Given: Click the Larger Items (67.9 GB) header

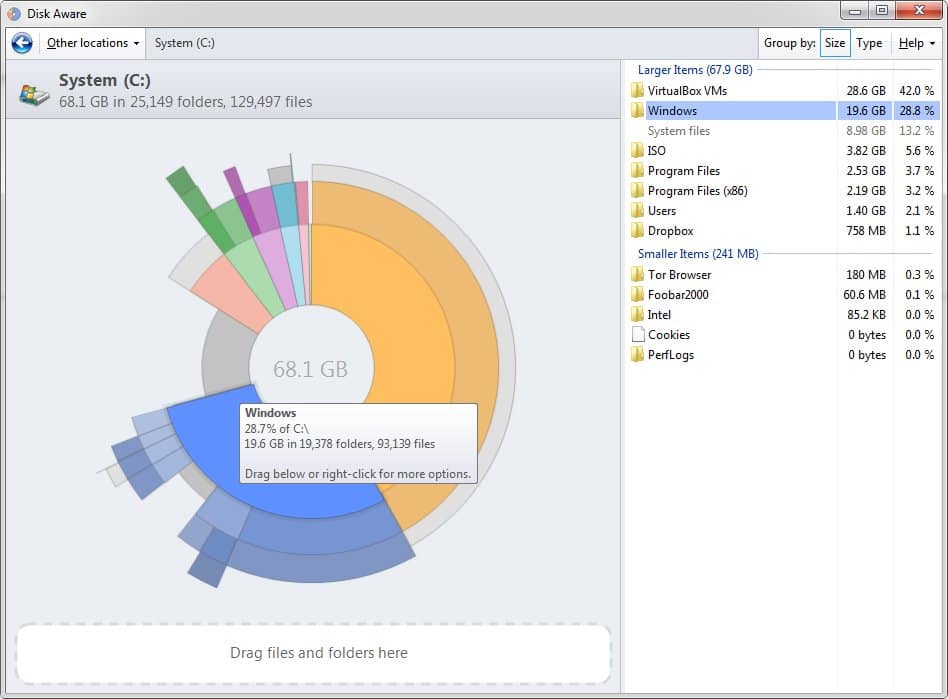Looking at the screenshot, I should coord(695,70).
